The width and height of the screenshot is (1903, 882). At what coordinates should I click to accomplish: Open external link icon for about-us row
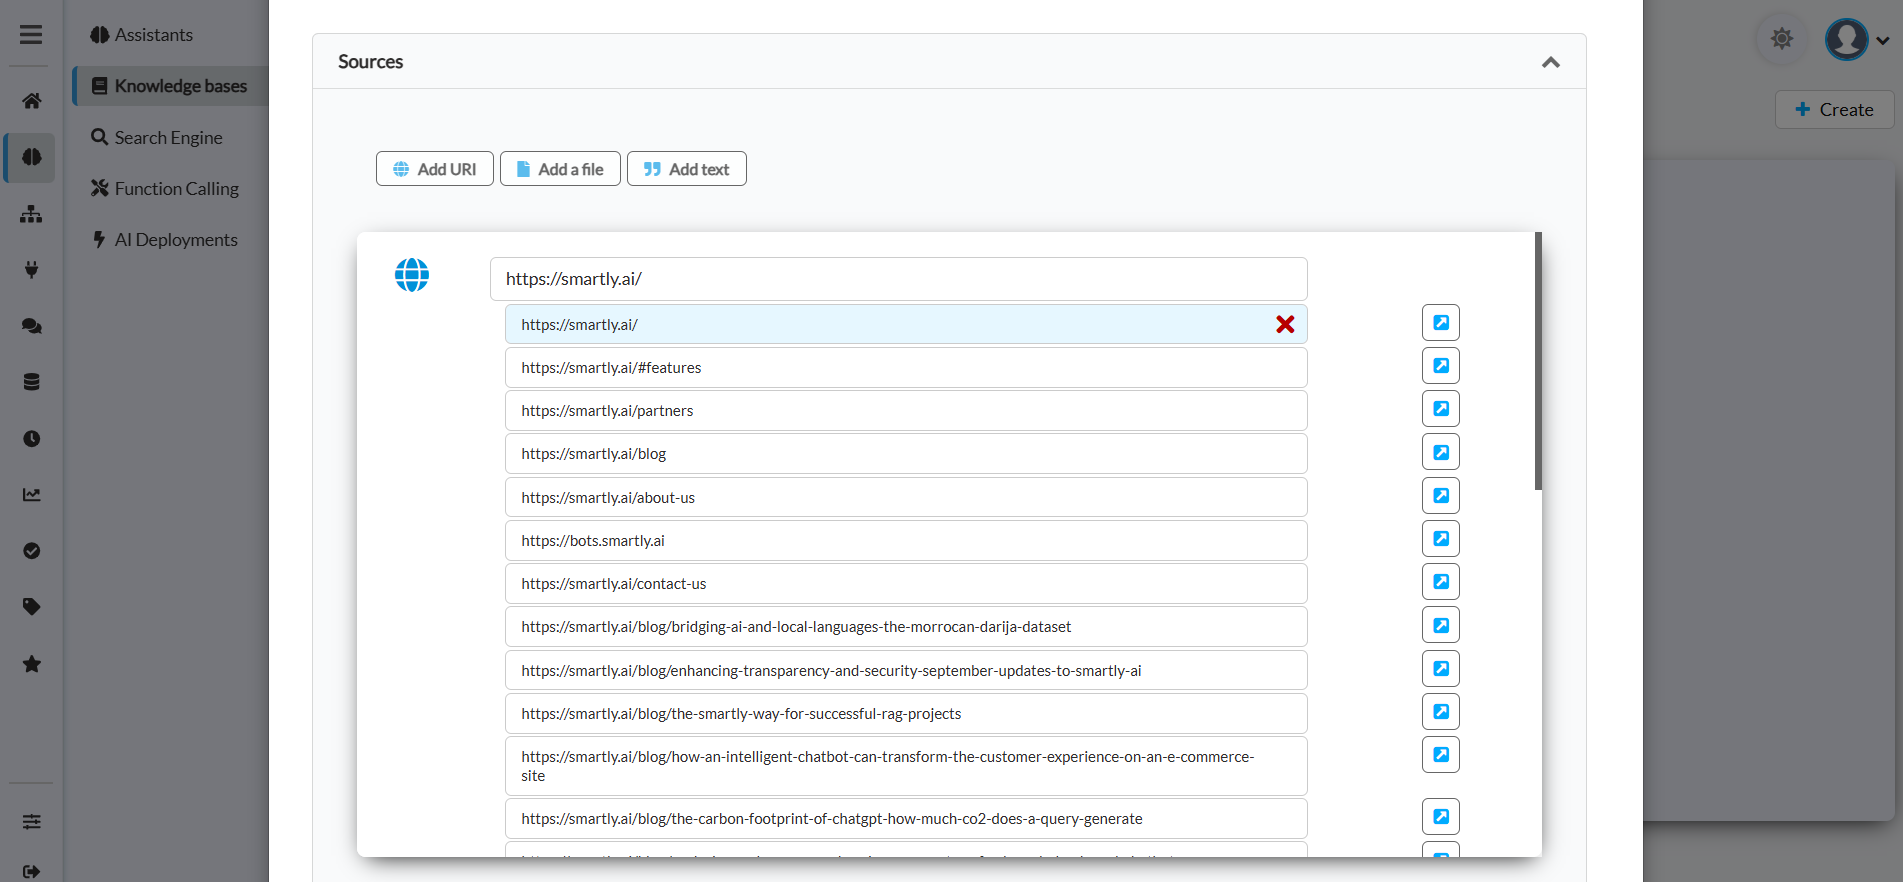pos(1441,496)
